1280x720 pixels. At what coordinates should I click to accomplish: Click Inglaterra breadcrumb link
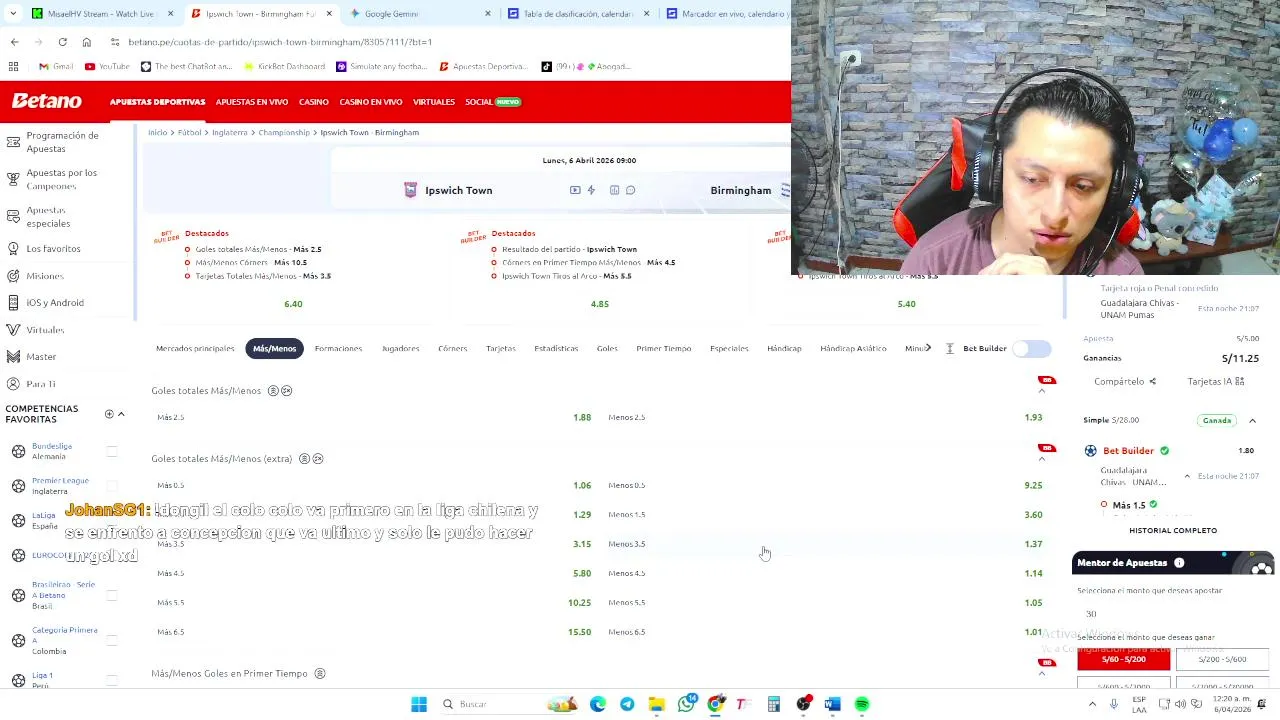coord(229,132)
